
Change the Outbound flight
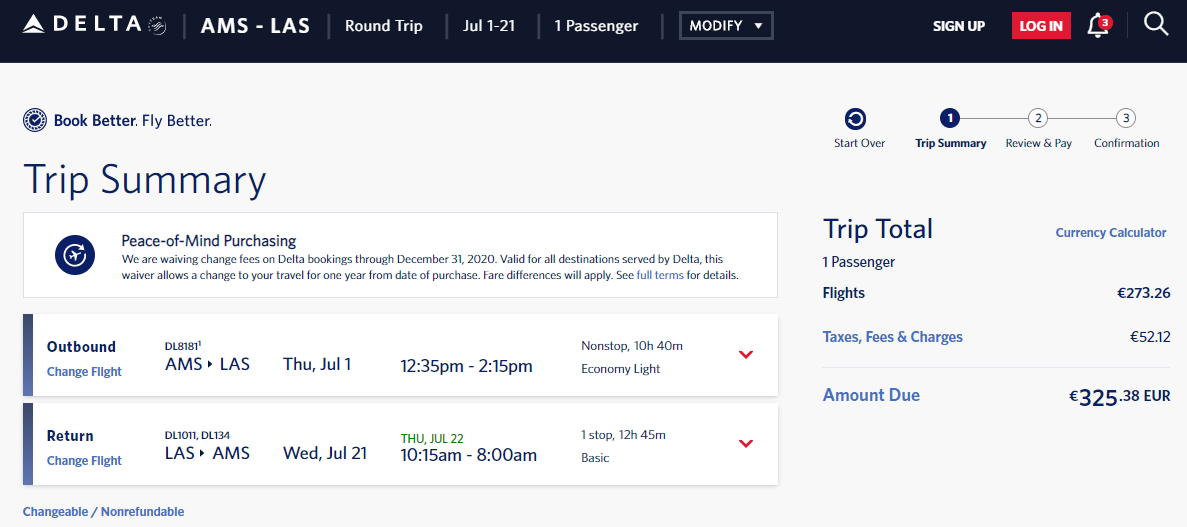pyautogui.click(x=84, y=372)
